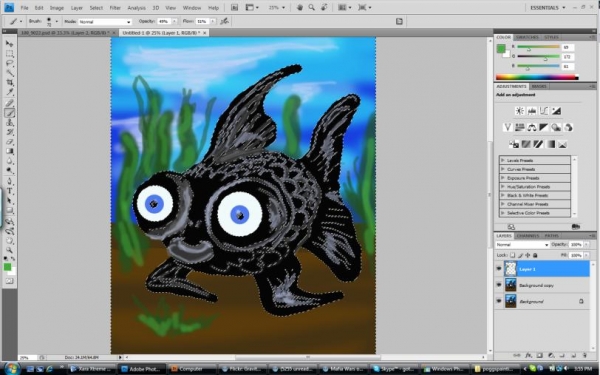Screen dimensions: 600x375
Task: Add a Color Balance adjustment
Action: tap(532, 127)
